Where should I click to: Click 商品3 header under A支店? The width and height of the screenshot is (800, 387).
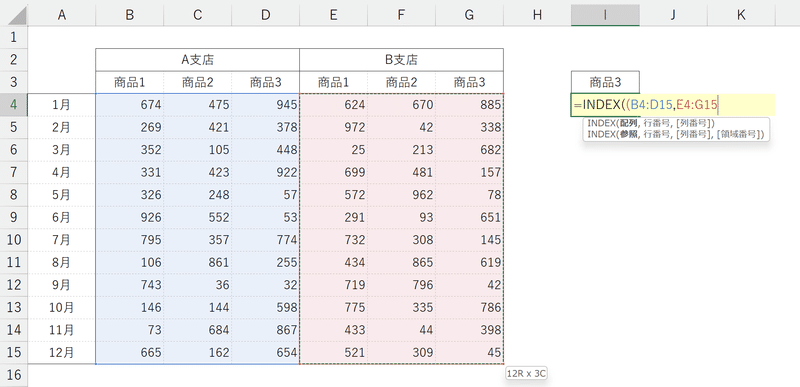pos(265,82)
